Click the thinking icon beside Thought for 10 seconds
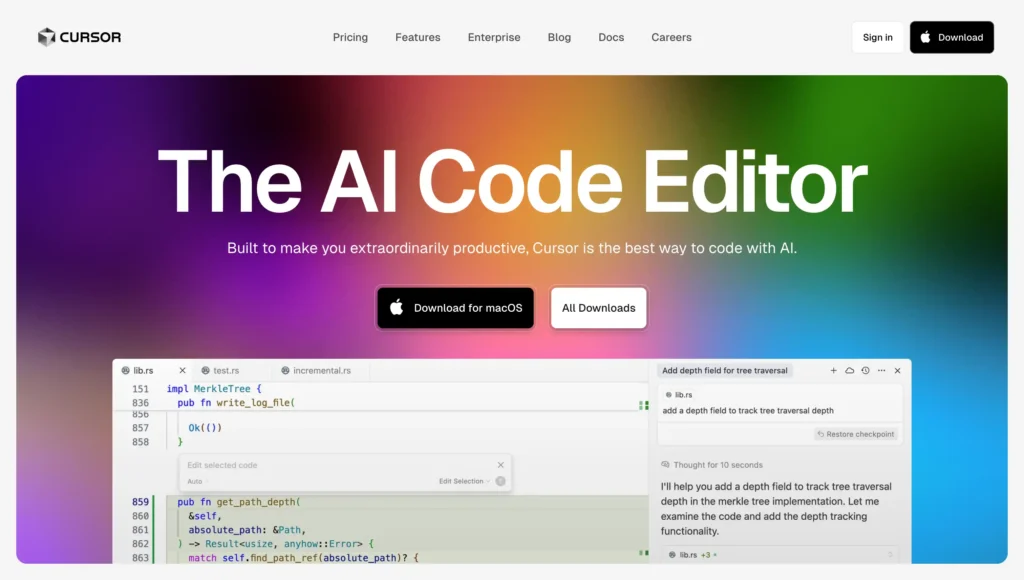Screen dimensions: 1024x580 (665, 465)
